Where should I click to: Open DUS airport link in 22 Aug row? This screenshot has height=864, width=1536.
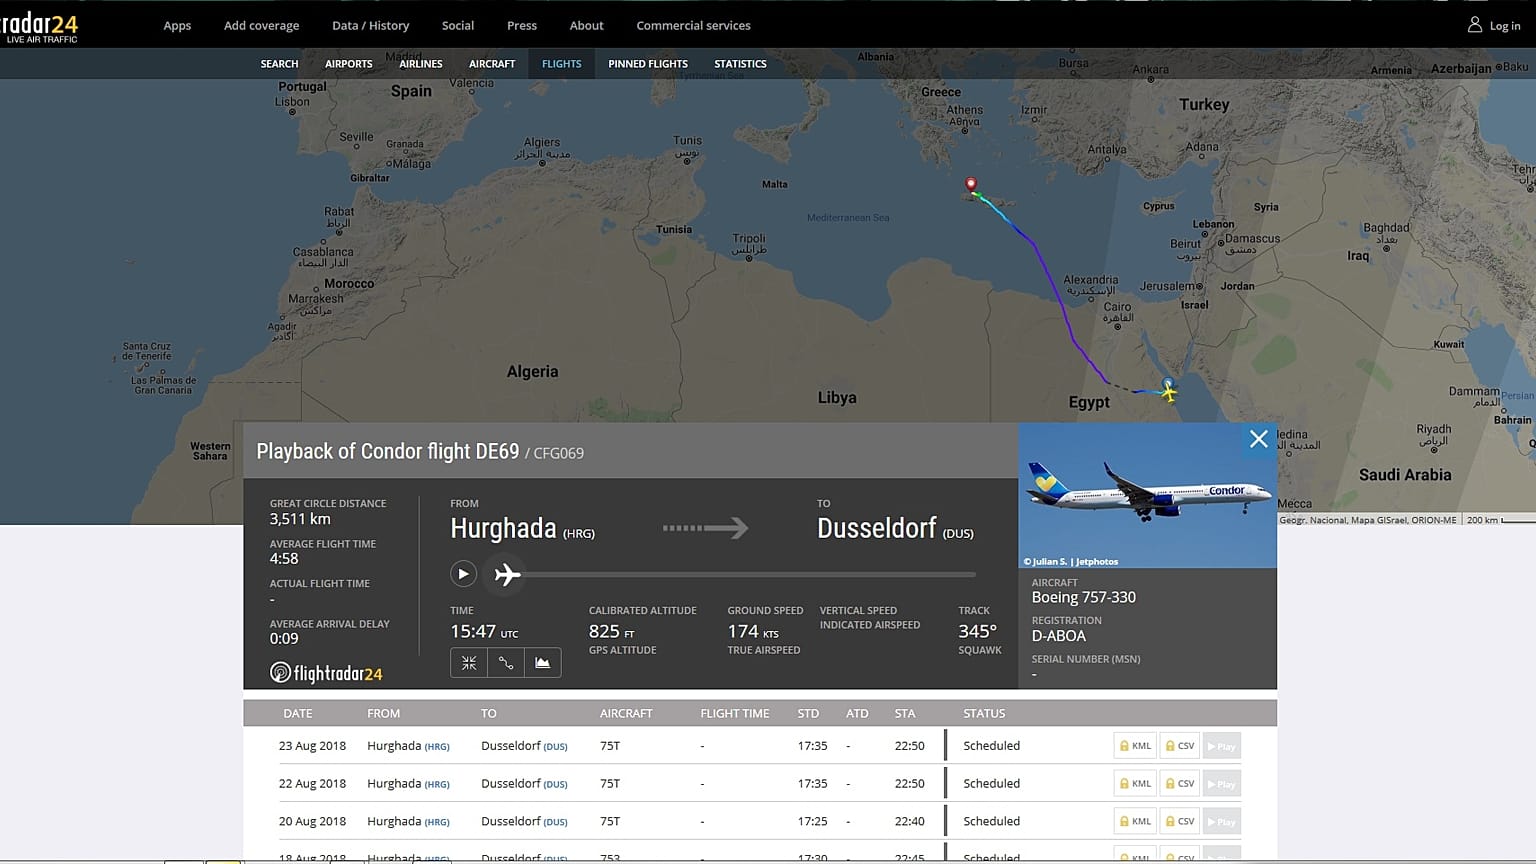tap(555, 785)
